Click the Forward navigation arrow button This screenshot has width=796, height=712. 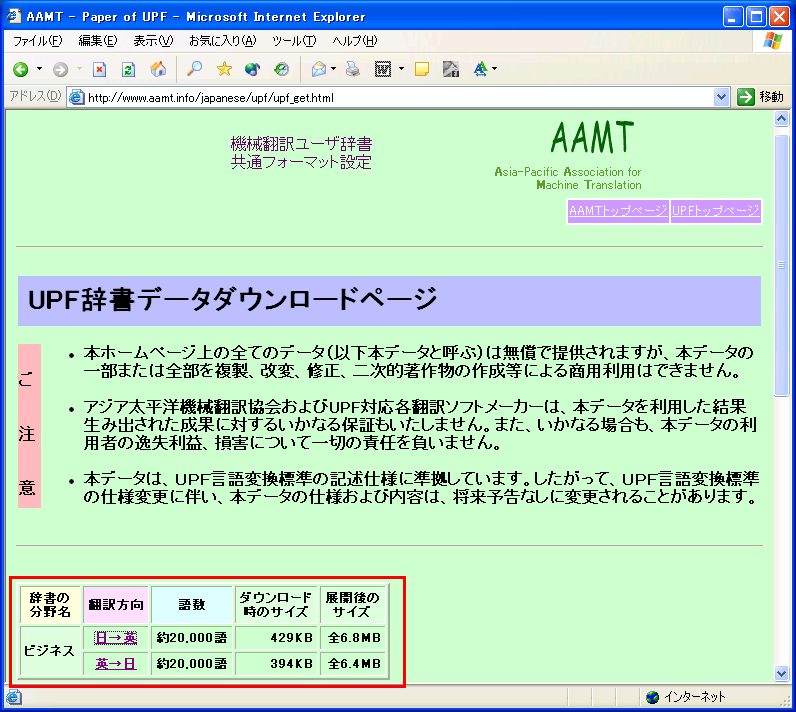click(x=60, y=69)
